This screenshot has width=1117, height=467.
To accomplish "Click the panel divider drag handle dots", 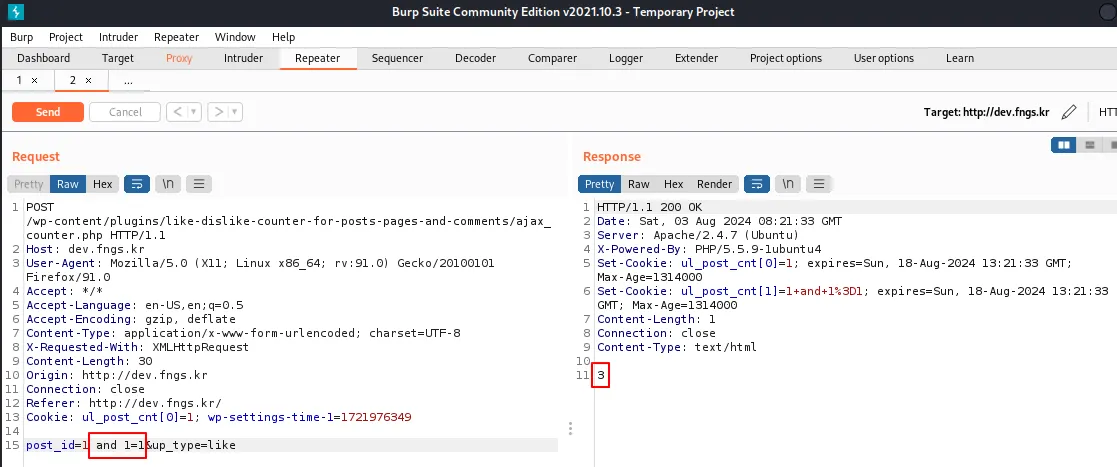I will tap(570, 429).
